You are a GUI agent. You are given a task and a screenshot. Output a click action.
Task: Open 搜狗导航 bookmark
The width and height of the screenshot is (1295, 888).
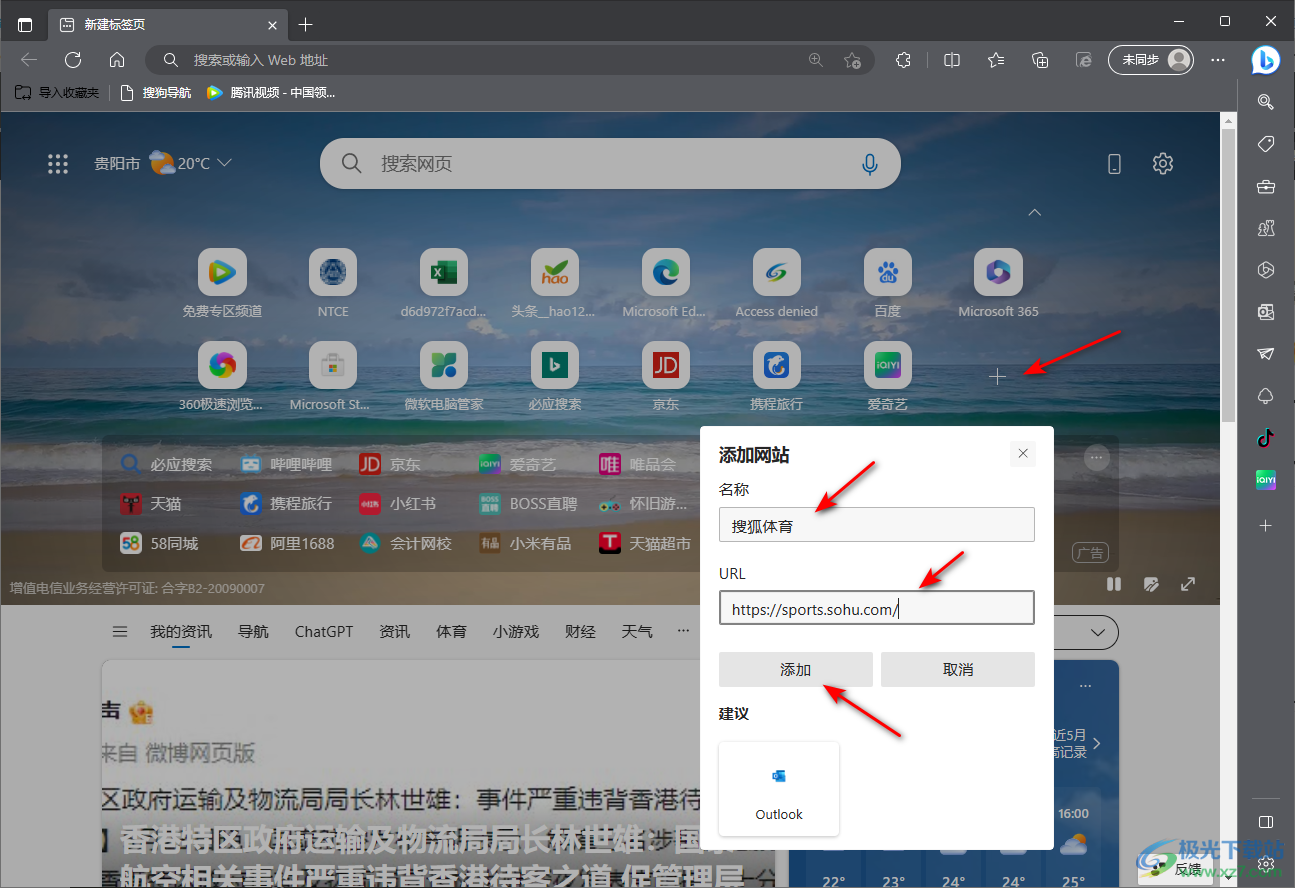156,93
